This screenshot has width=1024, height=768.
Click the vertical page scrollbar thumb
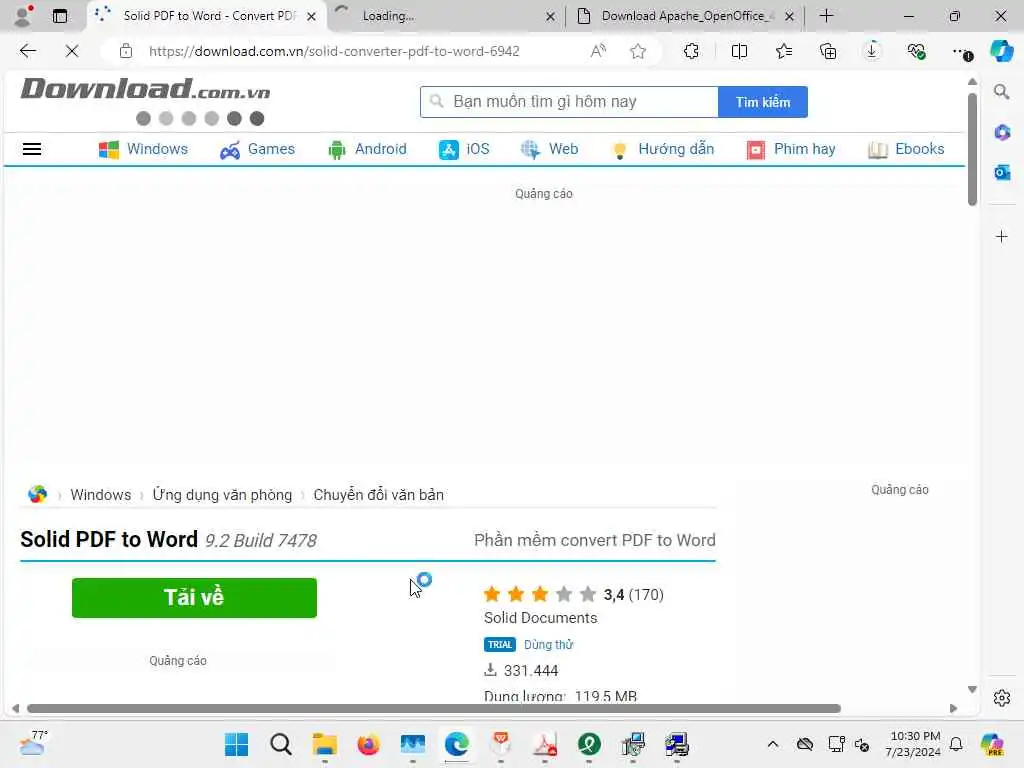click(x=972, y=150)
